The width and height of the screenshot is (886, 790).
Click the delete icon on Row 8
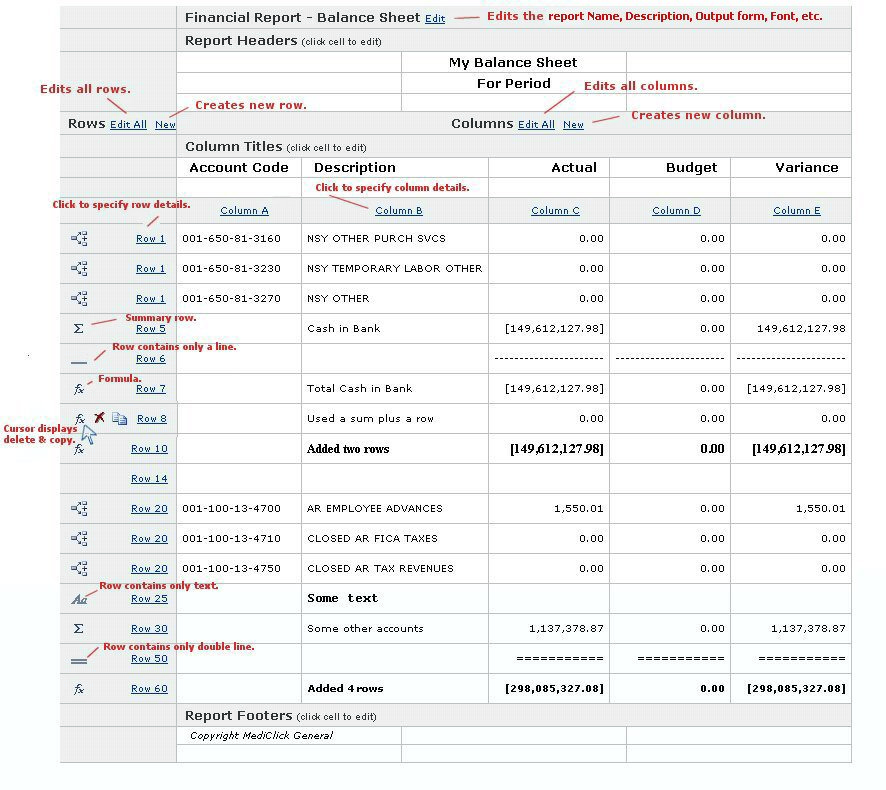click(x=99, y=417)
